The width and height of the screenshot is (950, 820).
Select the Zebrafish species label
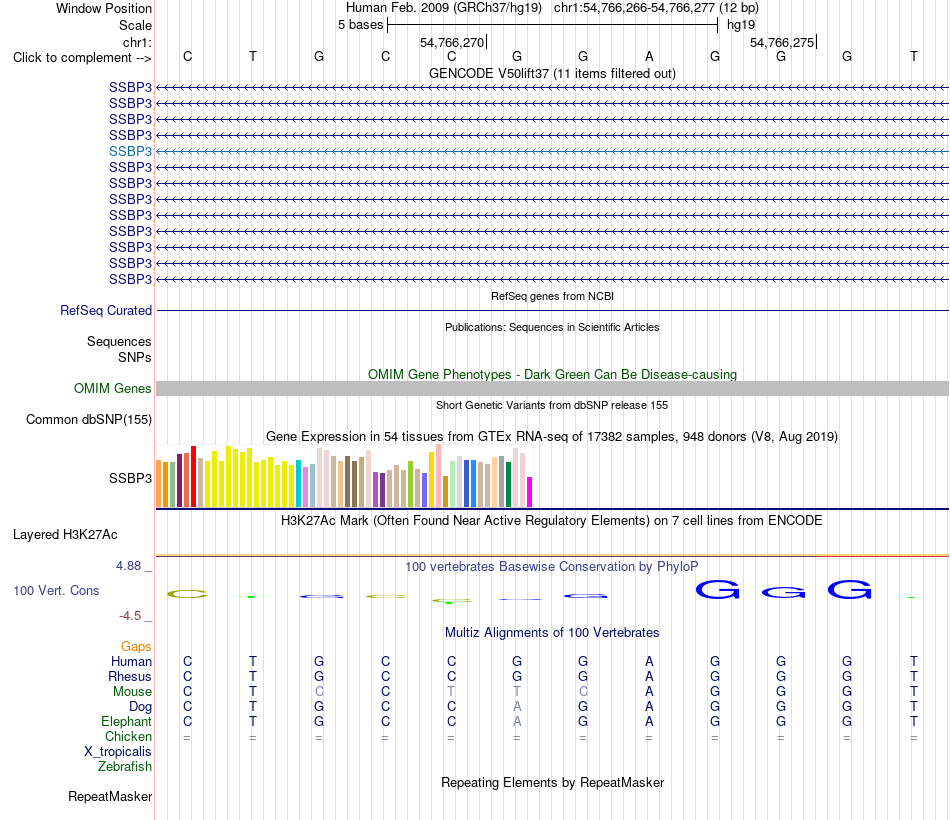(x=125, y=767)
